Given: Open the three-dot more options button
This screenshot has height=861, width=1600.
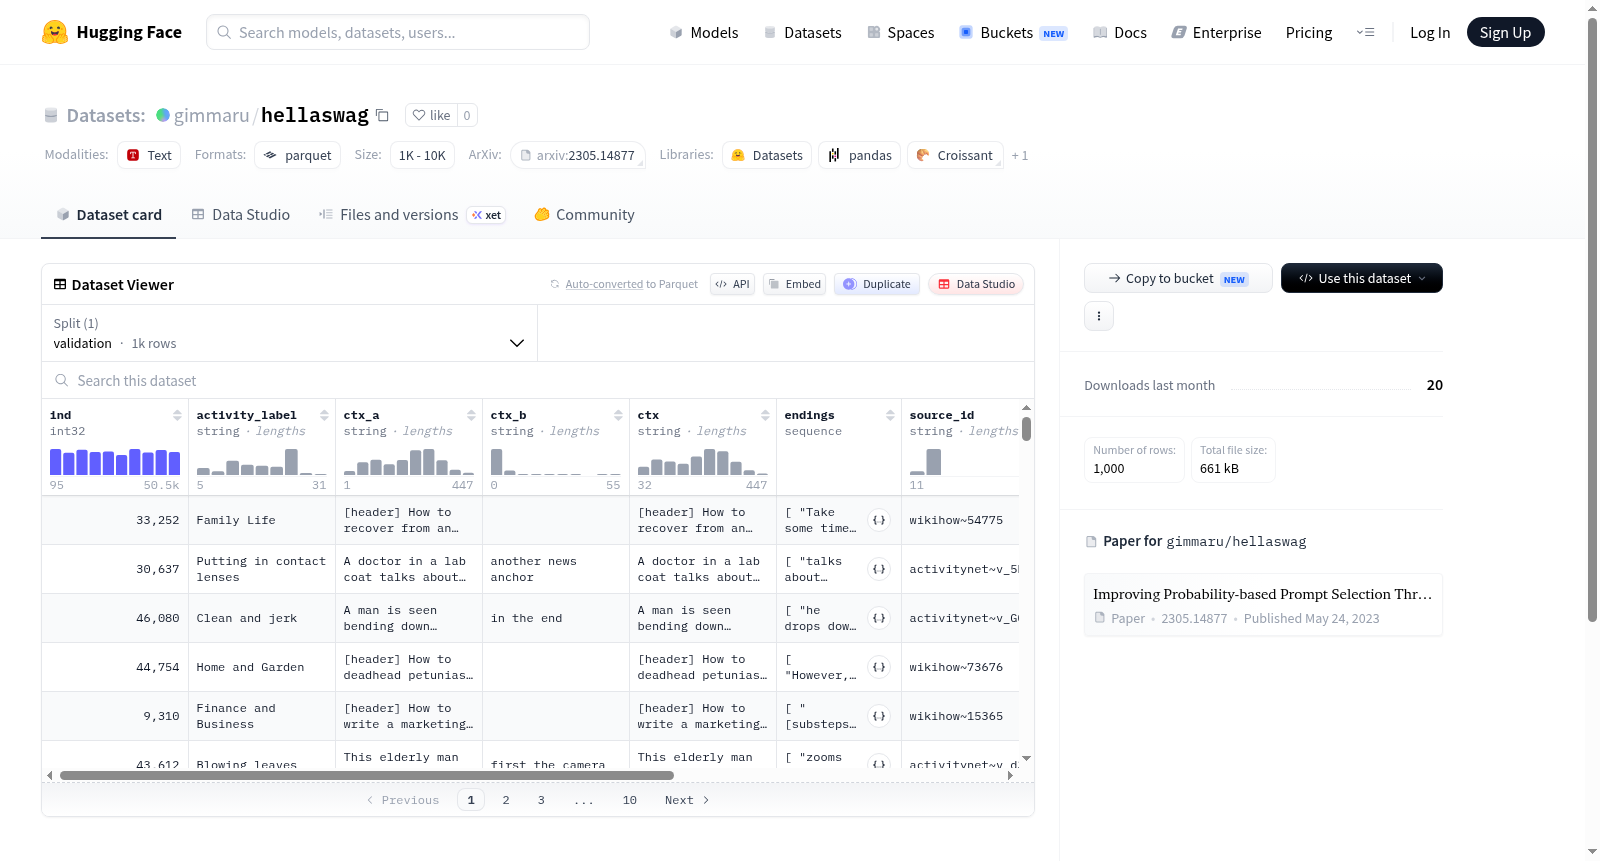Looking at the screenshot, I should (1099, 316).
